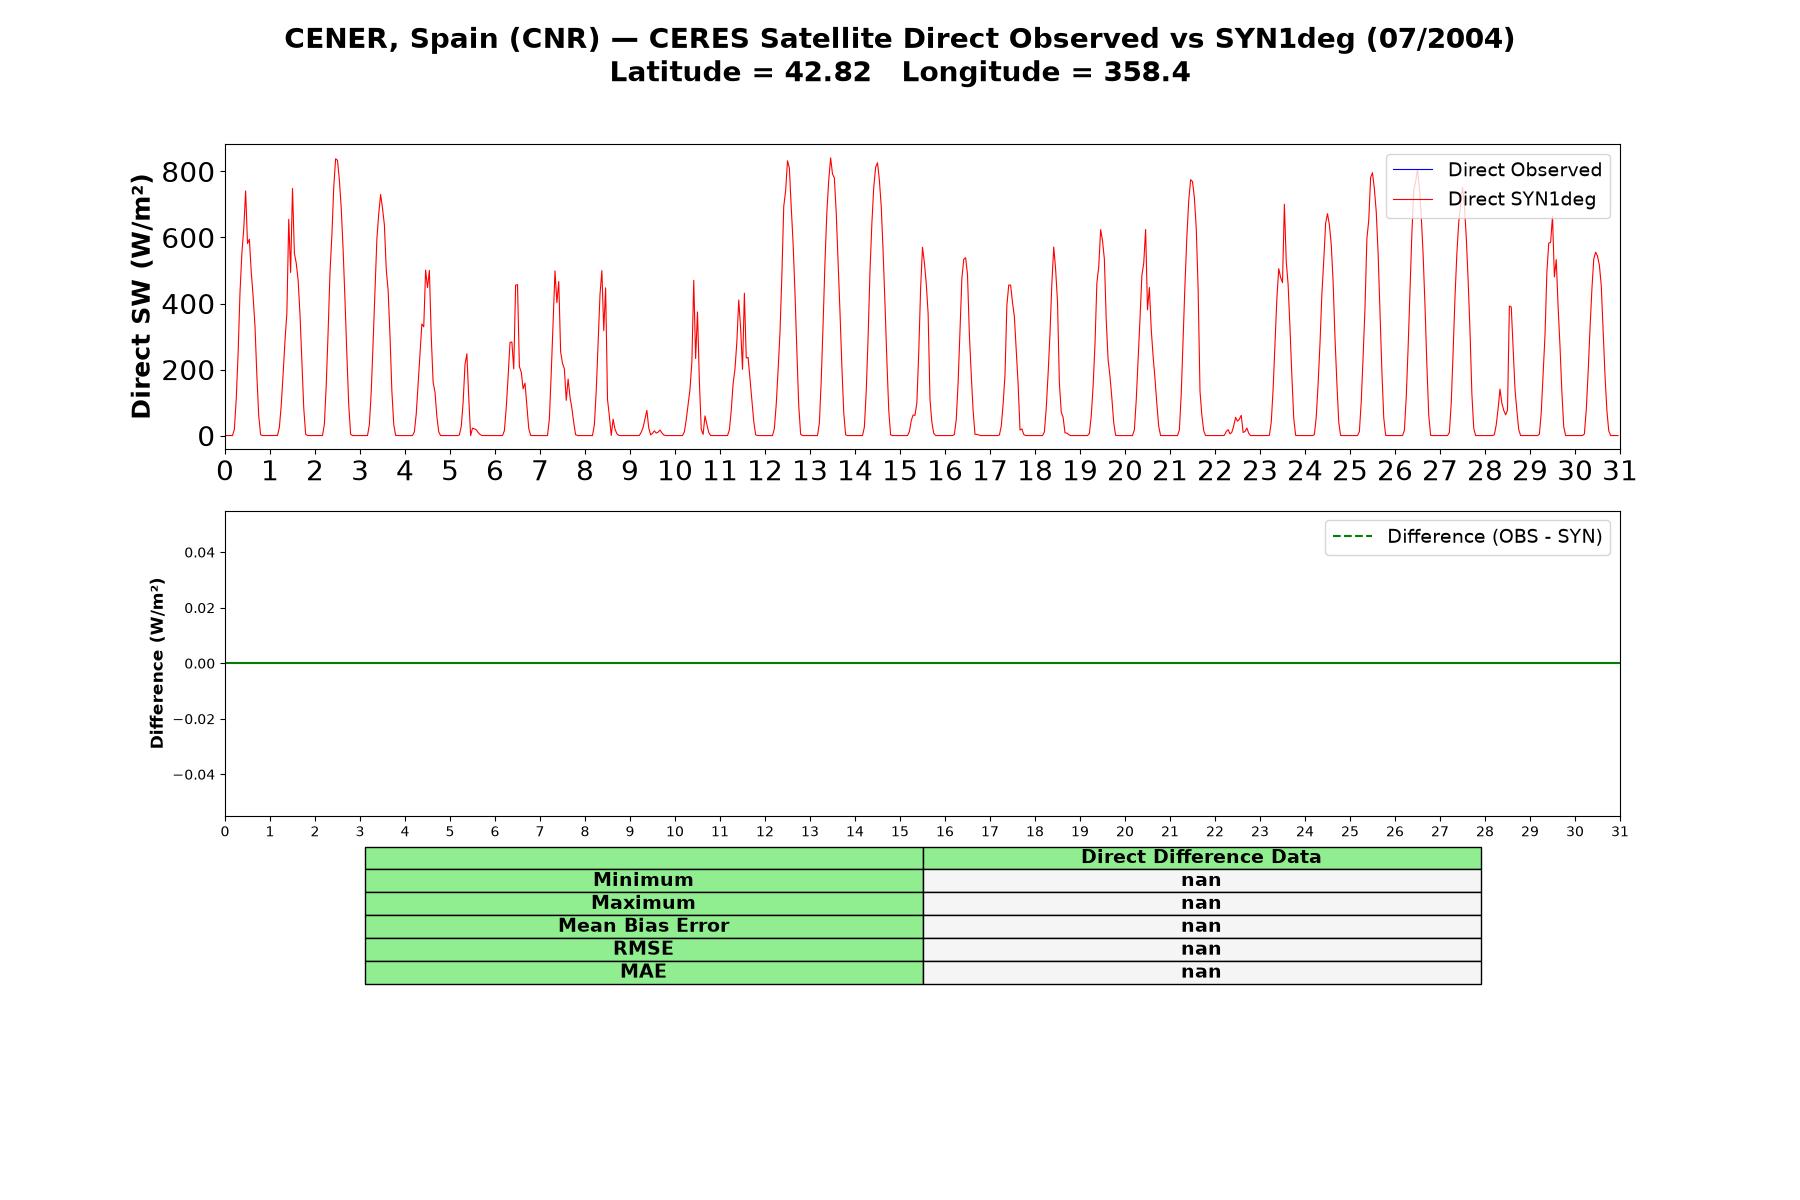Screen dimensions: 1800x1200
Task: Click the chart title CENER, Spain (CNR)
Action: (442, 39)
